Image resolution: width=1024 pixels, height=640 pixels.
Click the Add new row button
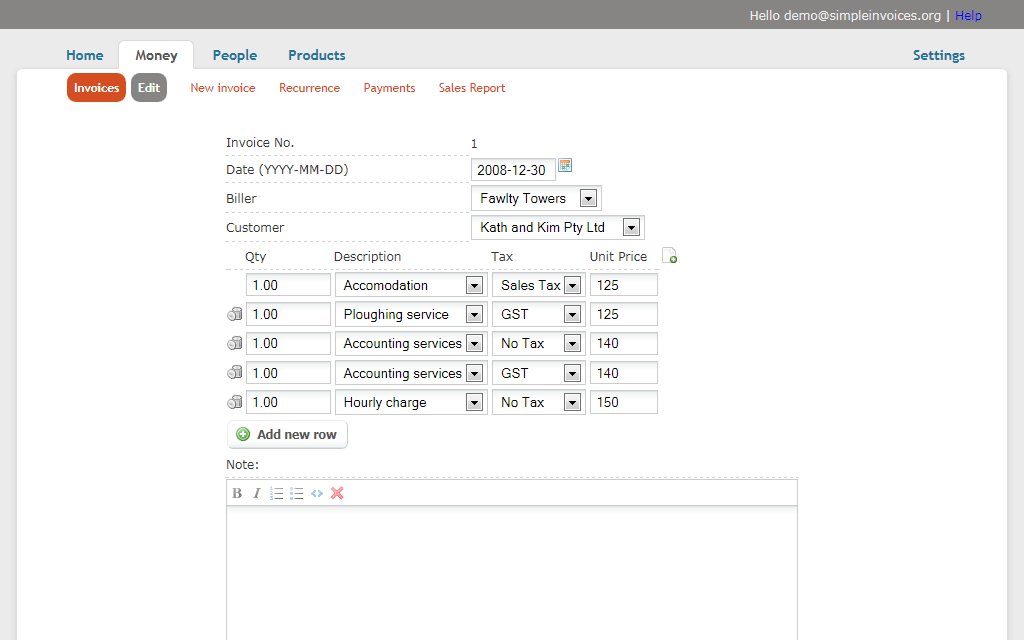click(287, 434)
